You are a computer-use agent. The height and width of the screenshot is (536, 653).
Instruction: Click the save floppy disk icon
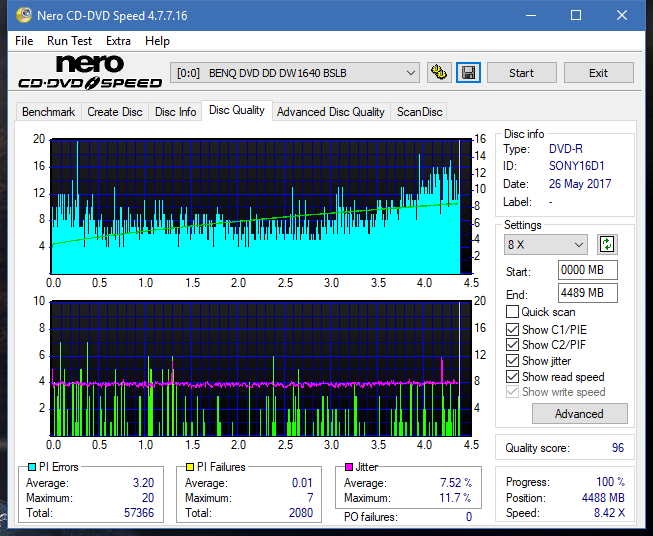pos(469,73)
